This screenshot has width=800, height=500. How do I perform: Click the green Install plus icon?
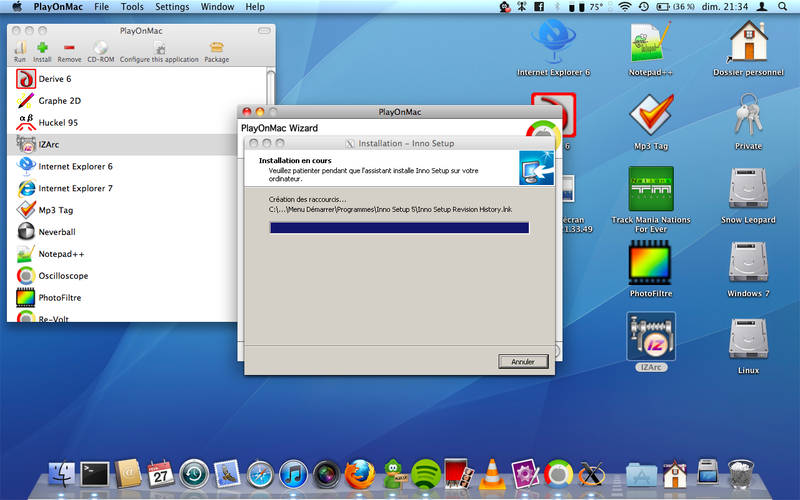coord(42,48)
